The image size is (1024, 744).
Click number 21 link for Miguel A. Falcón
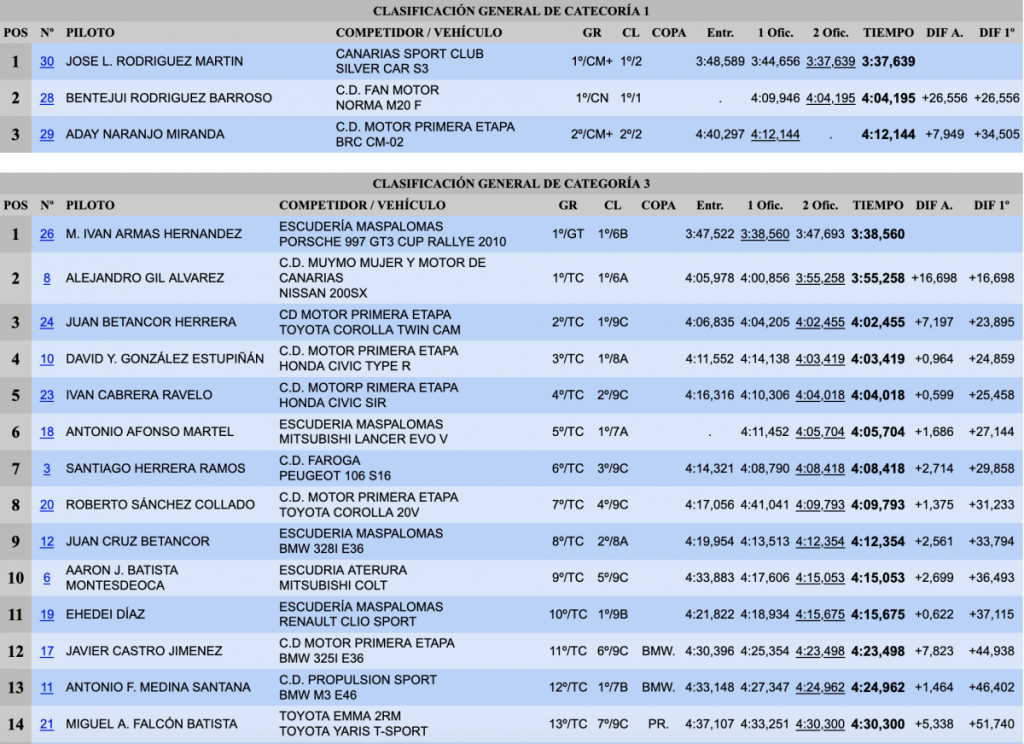pos(47,724)
